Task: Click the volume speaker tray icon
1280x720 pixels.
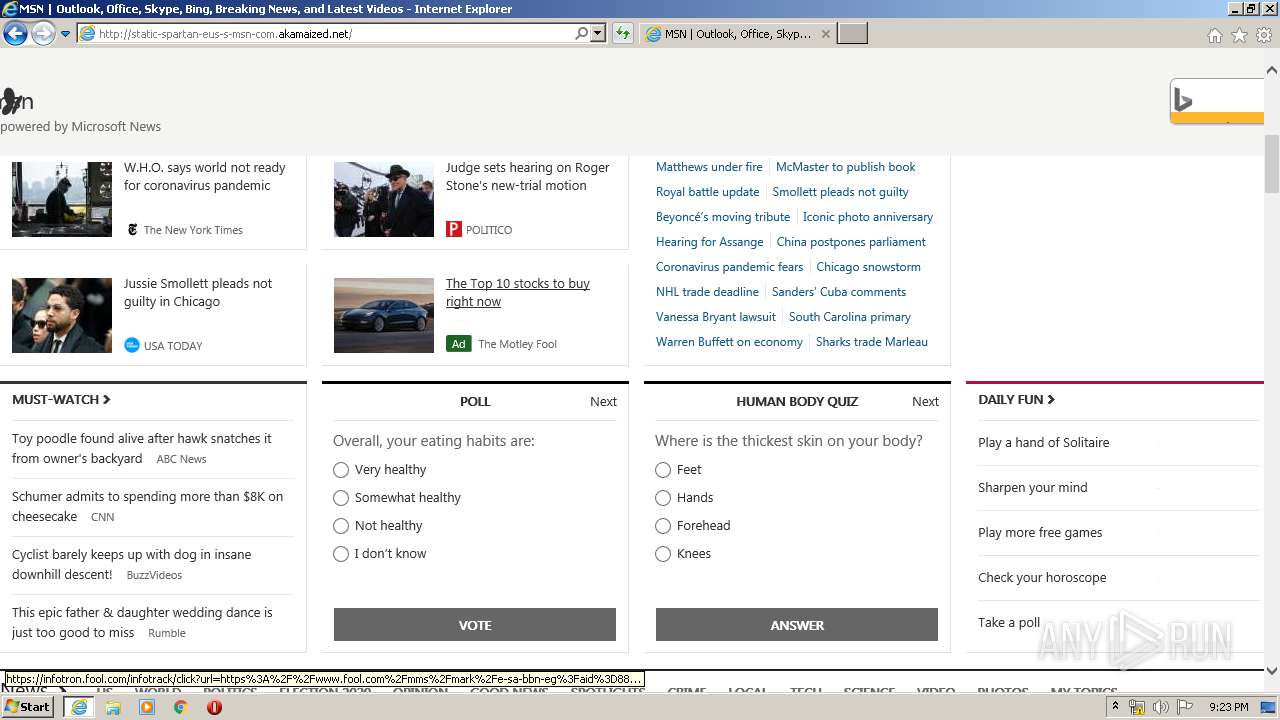Action: click(x=1161, y=707)
